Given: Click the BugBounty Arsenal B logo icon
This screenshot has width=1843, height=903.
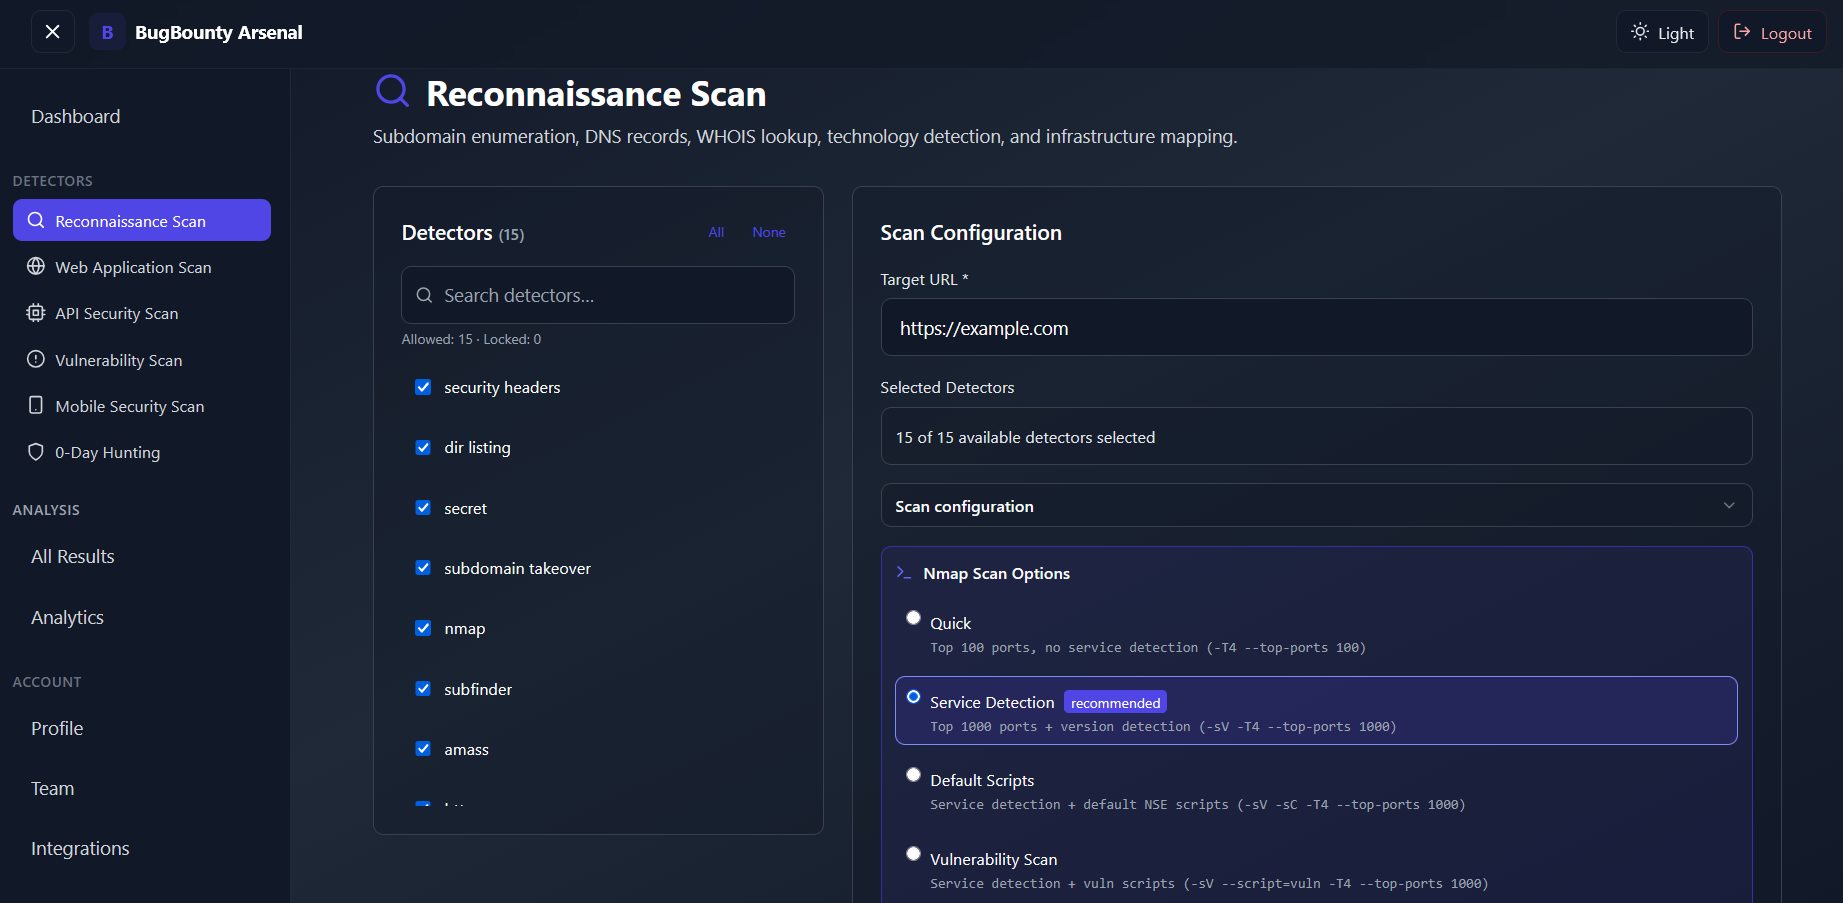Looking at the screenshot, I should pyautogui.click(x=107, y=32).
